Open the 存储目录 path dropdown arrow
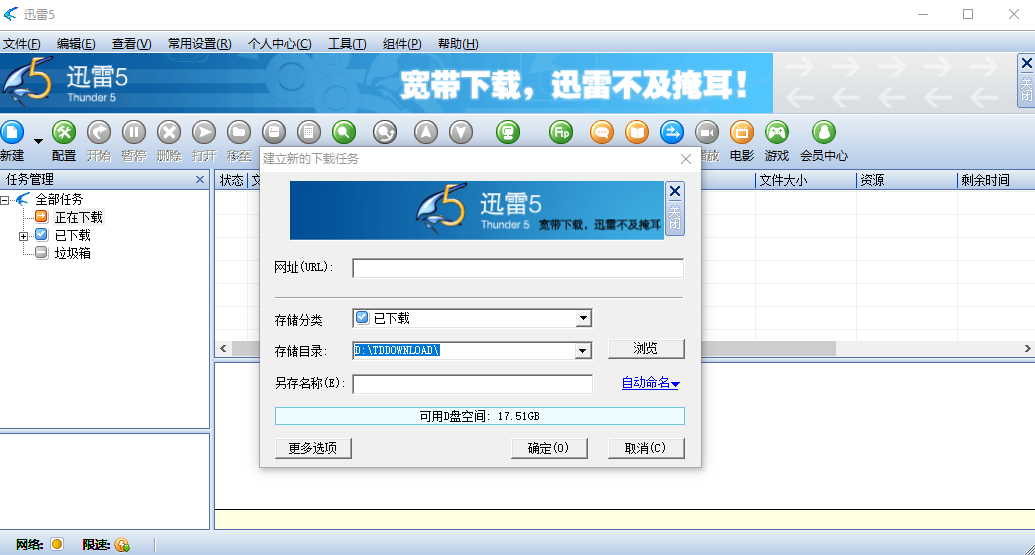Screen dimensions: 1035x555 [x=582, y=350]
